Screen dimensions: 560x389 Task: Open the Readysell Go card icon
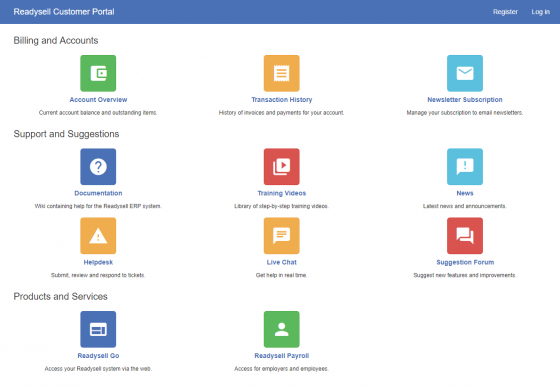(x=98, y=329)
